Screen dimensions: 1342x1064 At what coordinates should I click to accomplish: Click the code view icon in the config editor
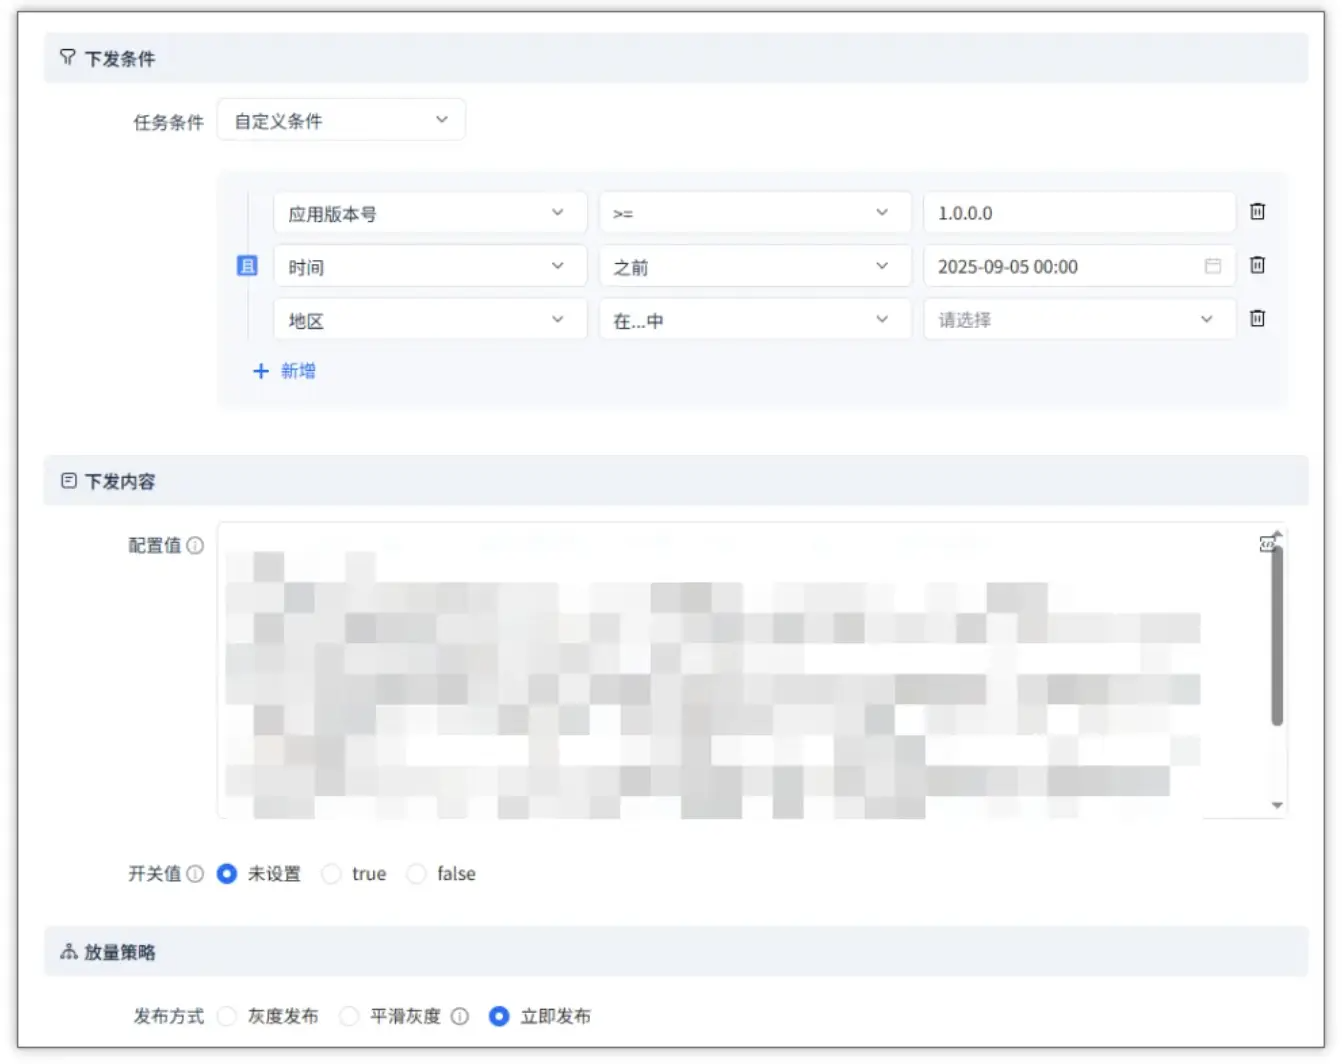[1267, 543]
